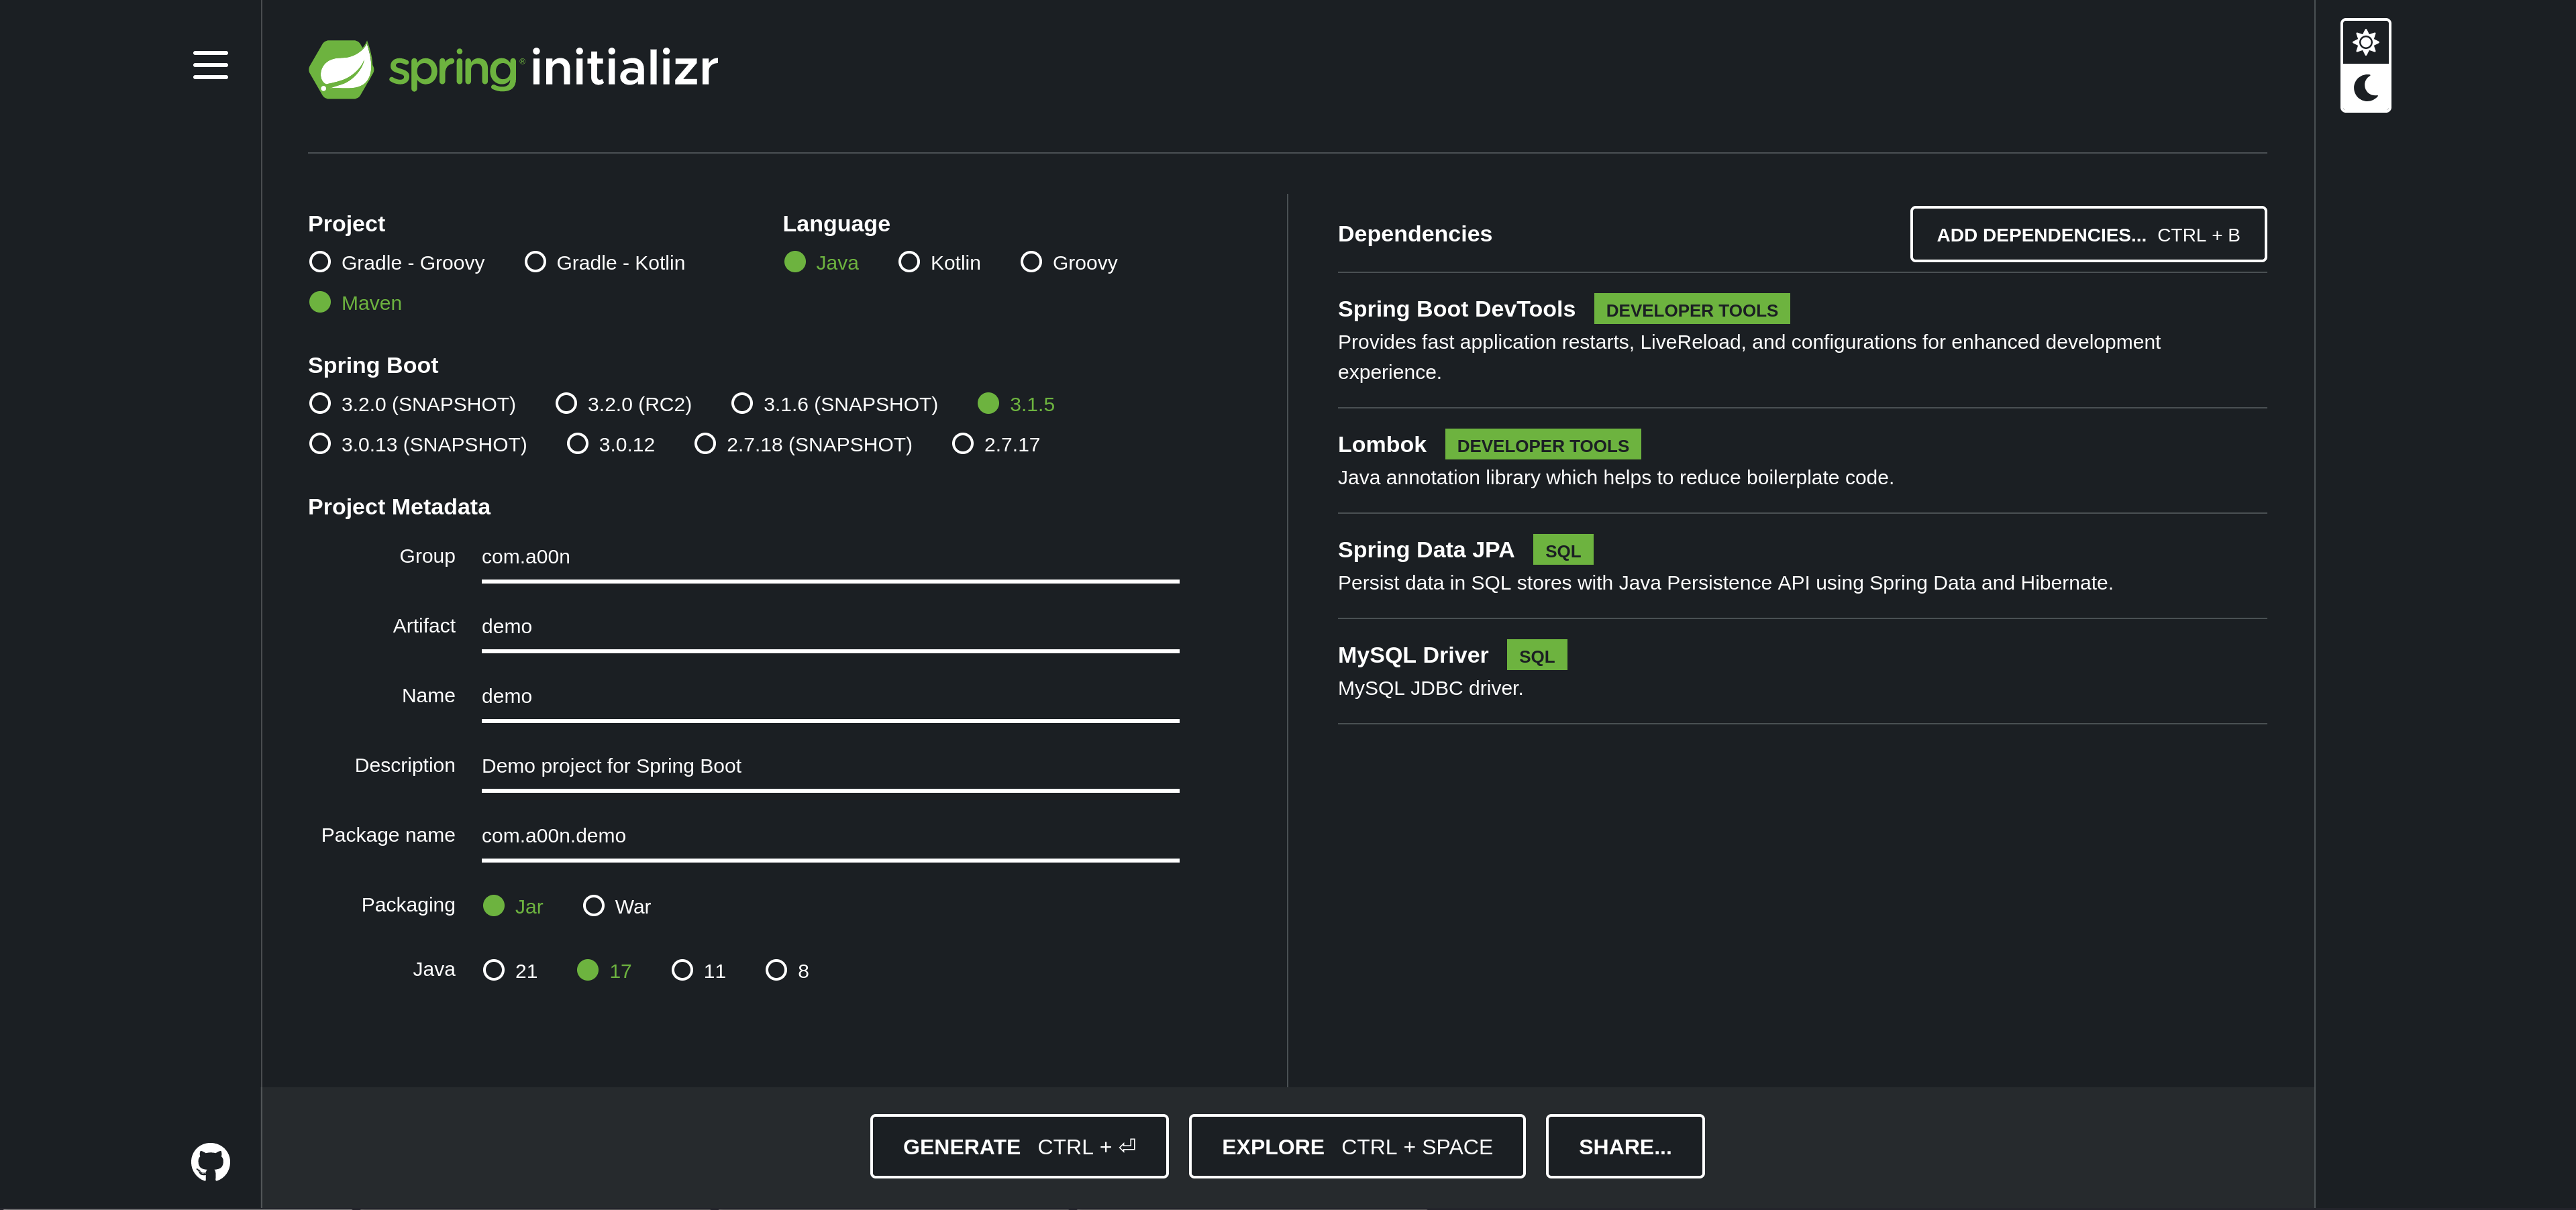Switch to dark theme moon icon
The height and width of the screenshot is (1210, 2576).
tap(2365, 88)
